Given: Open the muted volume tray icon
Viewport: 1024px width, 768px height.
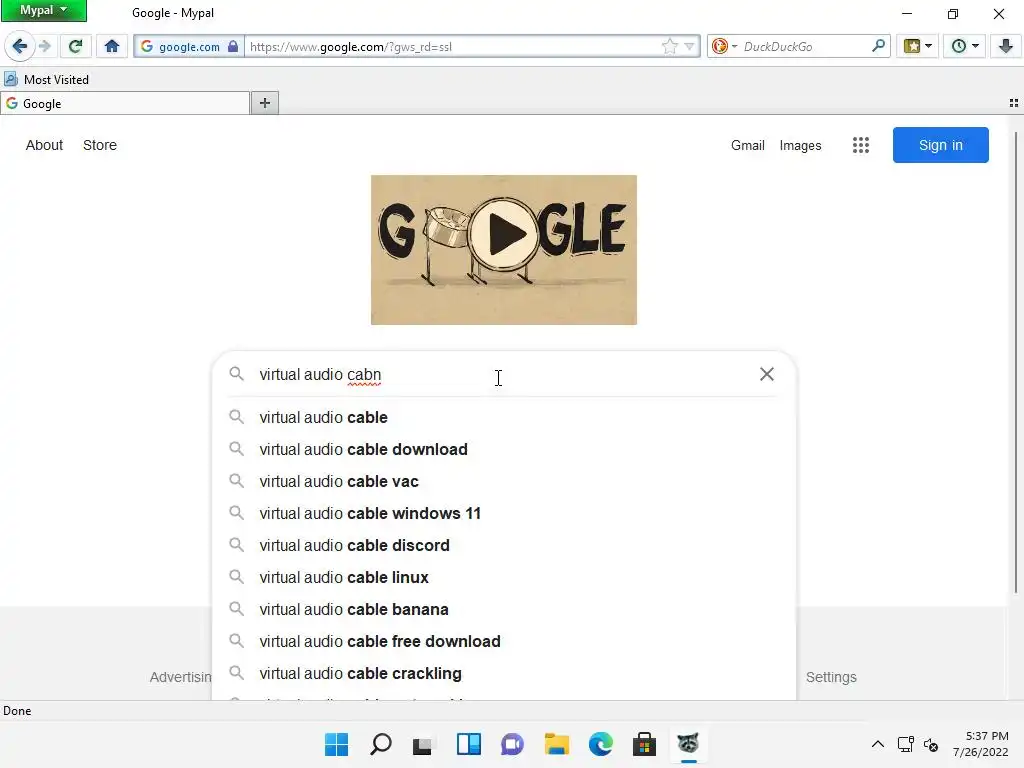Looking at the screenshot, I should coord(931,744).
